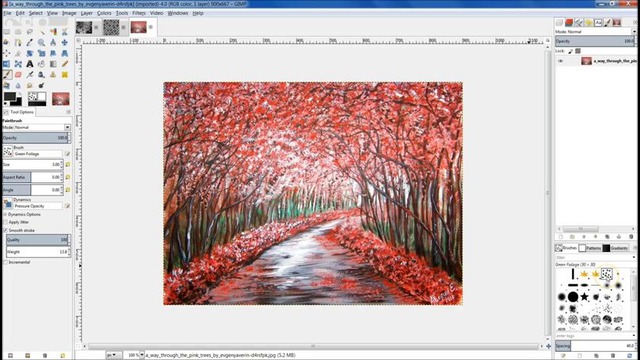Viewport: 640px width, 360px height.
Task: Toggle Lock pixels brush icon
Action: point(570,51)
